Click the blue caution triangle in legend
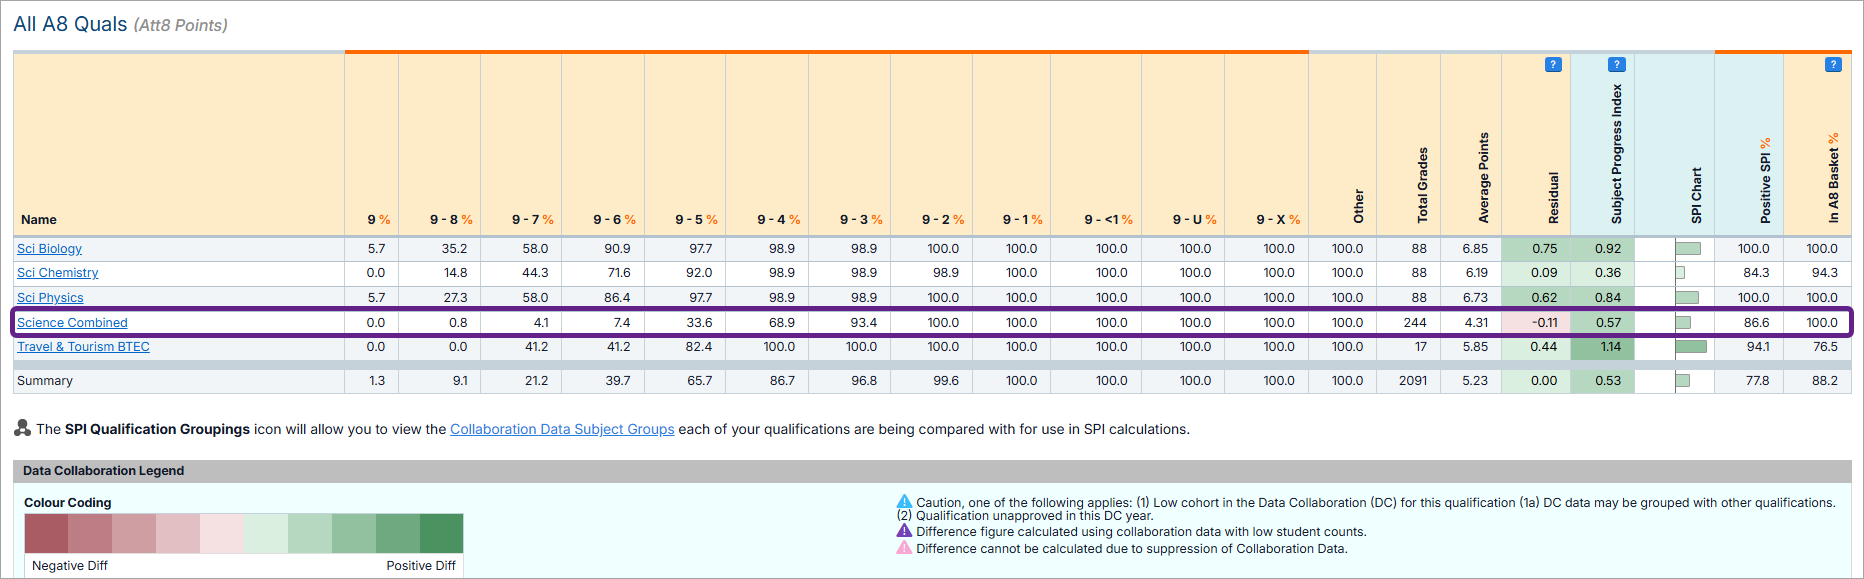This screenshot has width=1864, height=579. [904, 502]
